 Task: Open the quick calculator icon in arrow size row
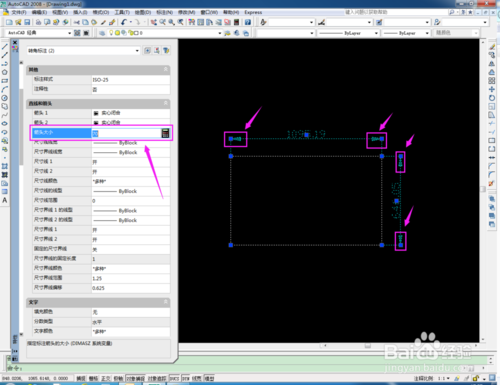[165, 133]
